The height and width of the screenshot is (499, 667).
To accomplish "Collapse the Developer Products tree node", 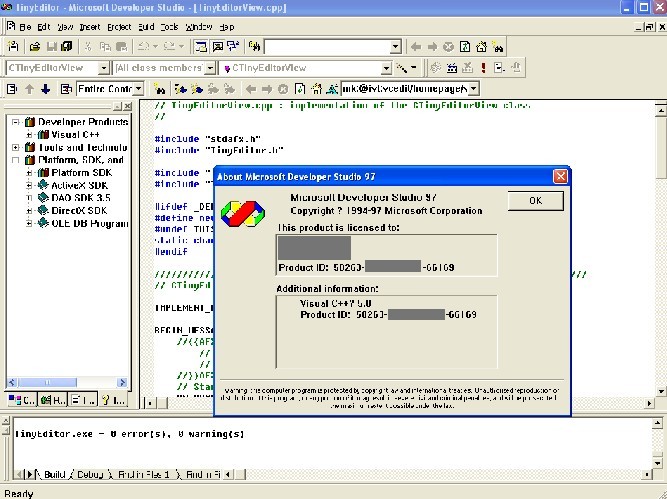I will pyautogui.click(x=16, y=122).
